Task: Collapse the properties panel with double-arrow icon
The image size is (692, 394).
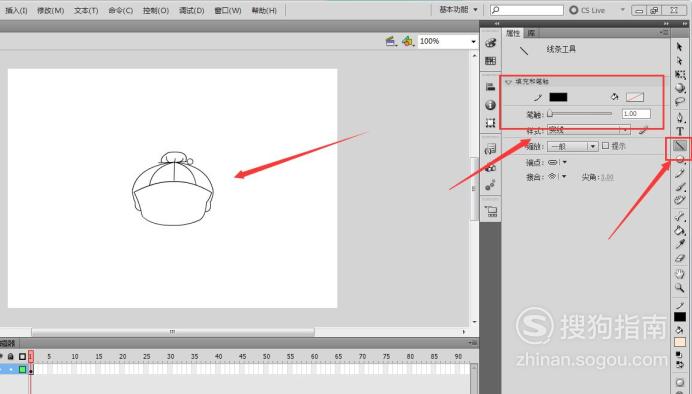Action: [666, 23]
